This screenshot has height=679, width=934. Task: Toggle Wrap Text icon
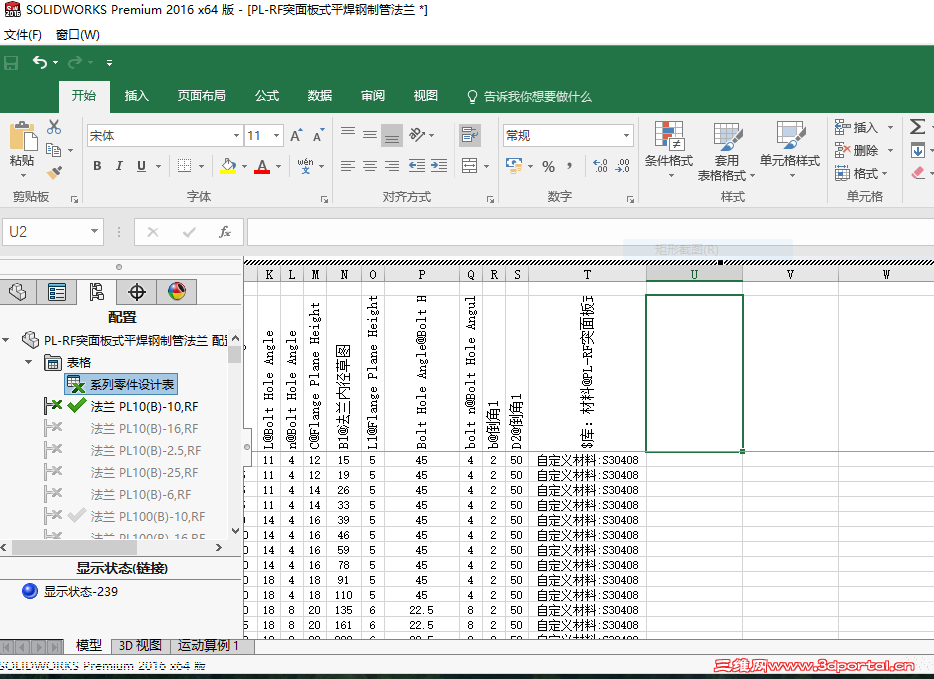point(470,135)
